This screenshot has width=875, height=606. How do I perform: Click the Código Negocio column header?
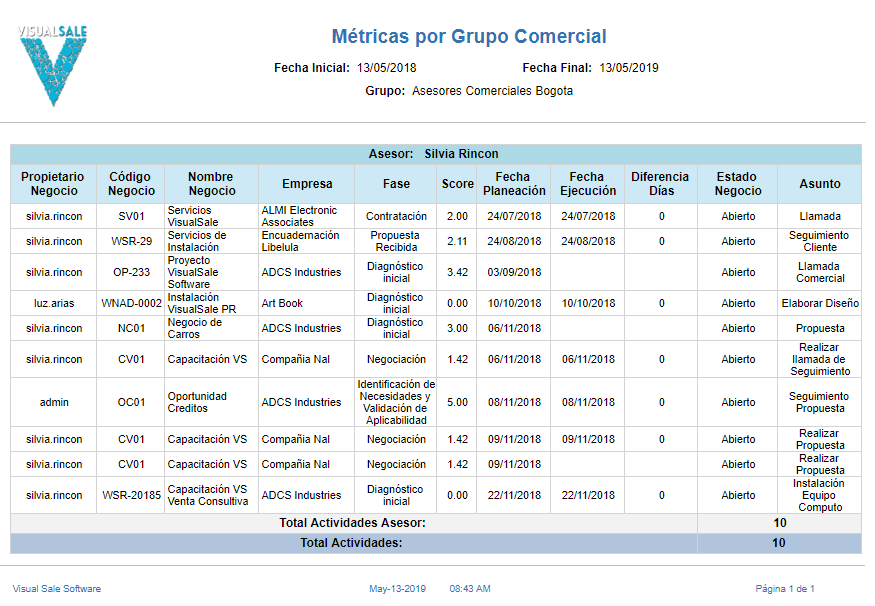point(131,184)
